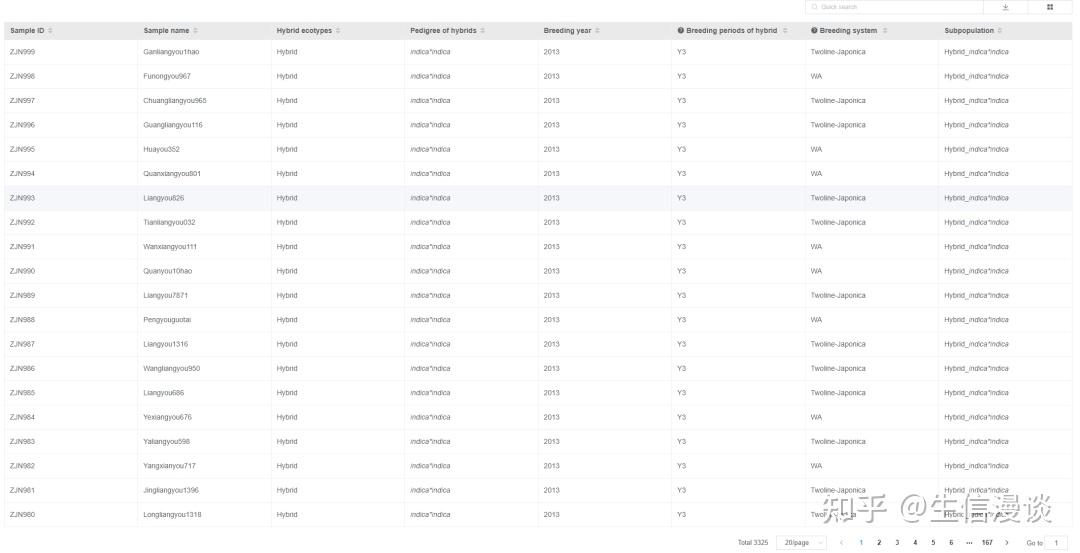Click help icon beside Breeding periods of hybrid
The width and height of the screenshot is (1080, 553).
pyautogui.click(x=681, y=31)
